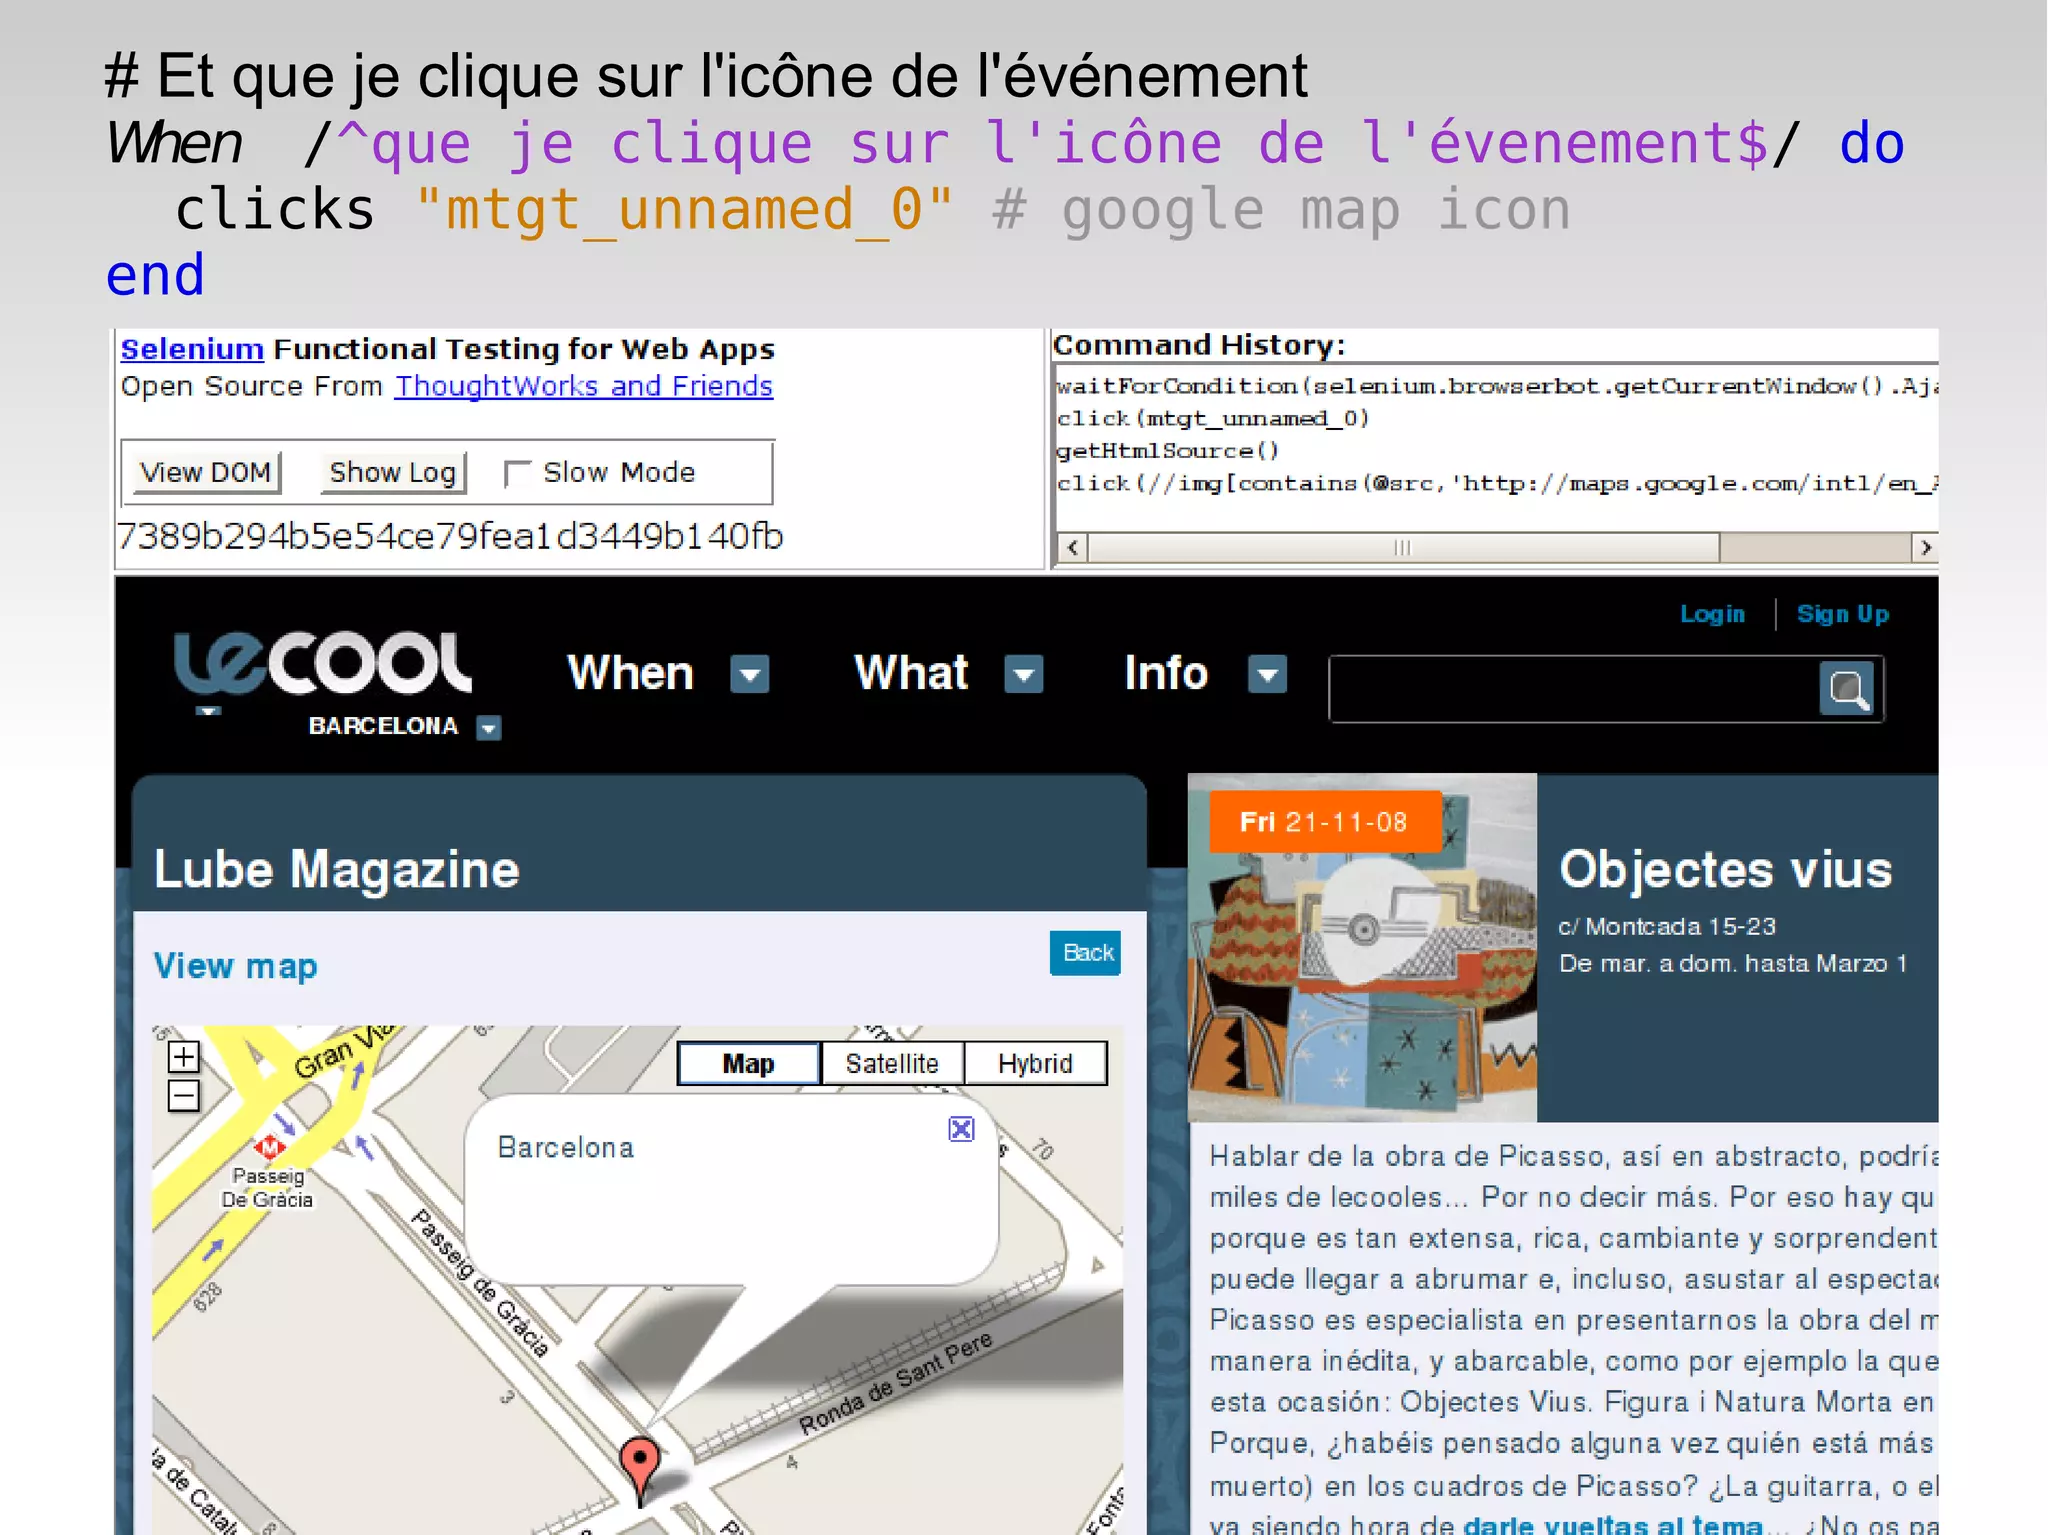Open the Barcelona city dropdown

(488, 727)
